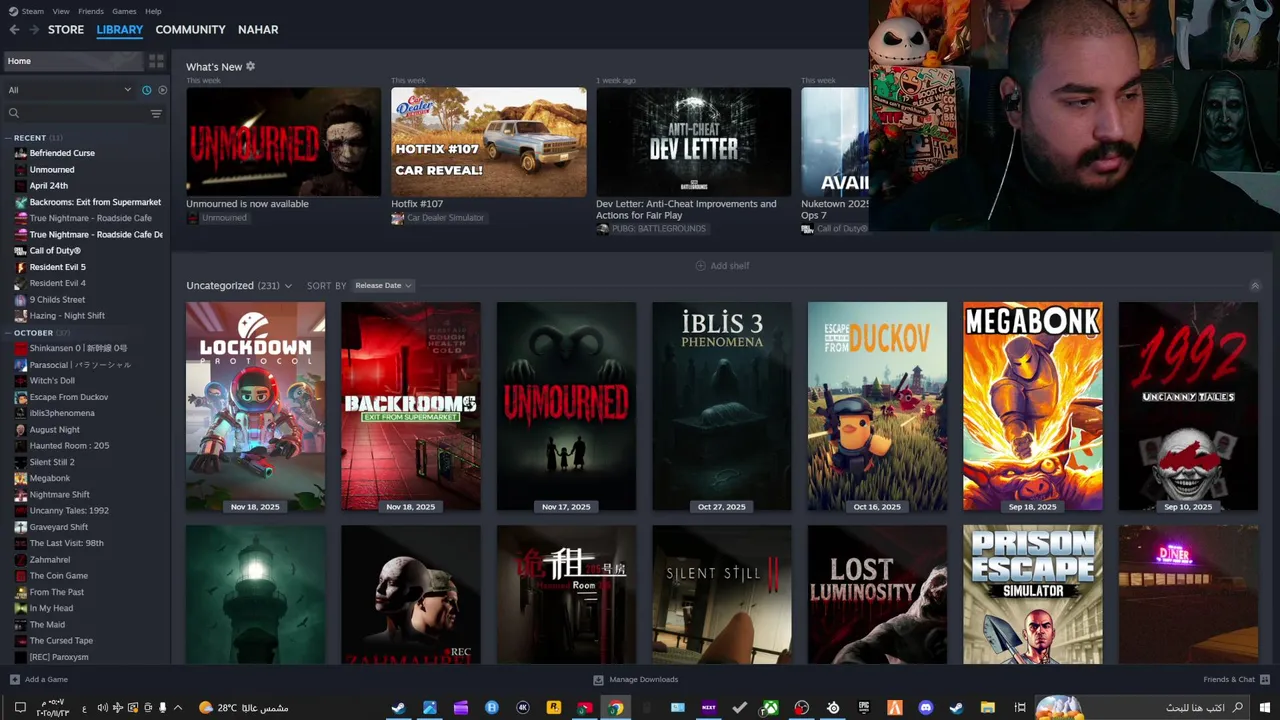The width and height of the screenshot is (1280, 720).
Task: Open the Steam menu
Action: [27, 11]
